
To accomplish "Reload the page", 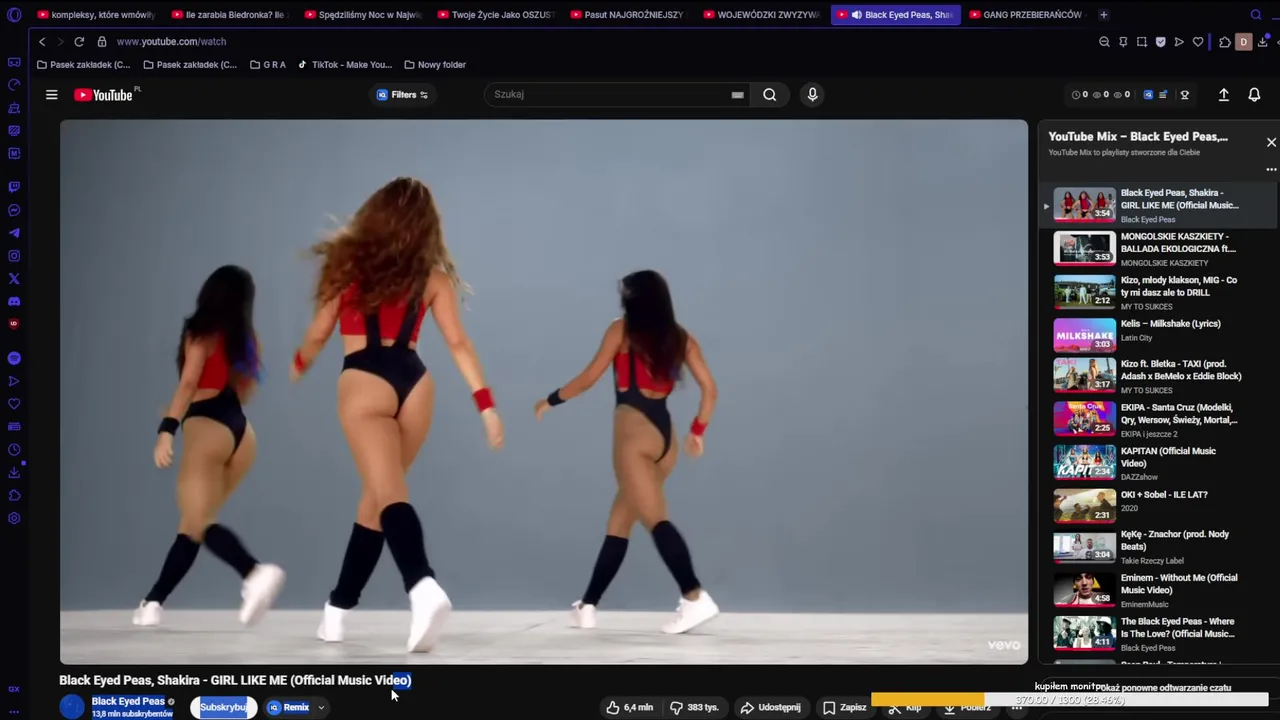I will click(x=79, y=42).
